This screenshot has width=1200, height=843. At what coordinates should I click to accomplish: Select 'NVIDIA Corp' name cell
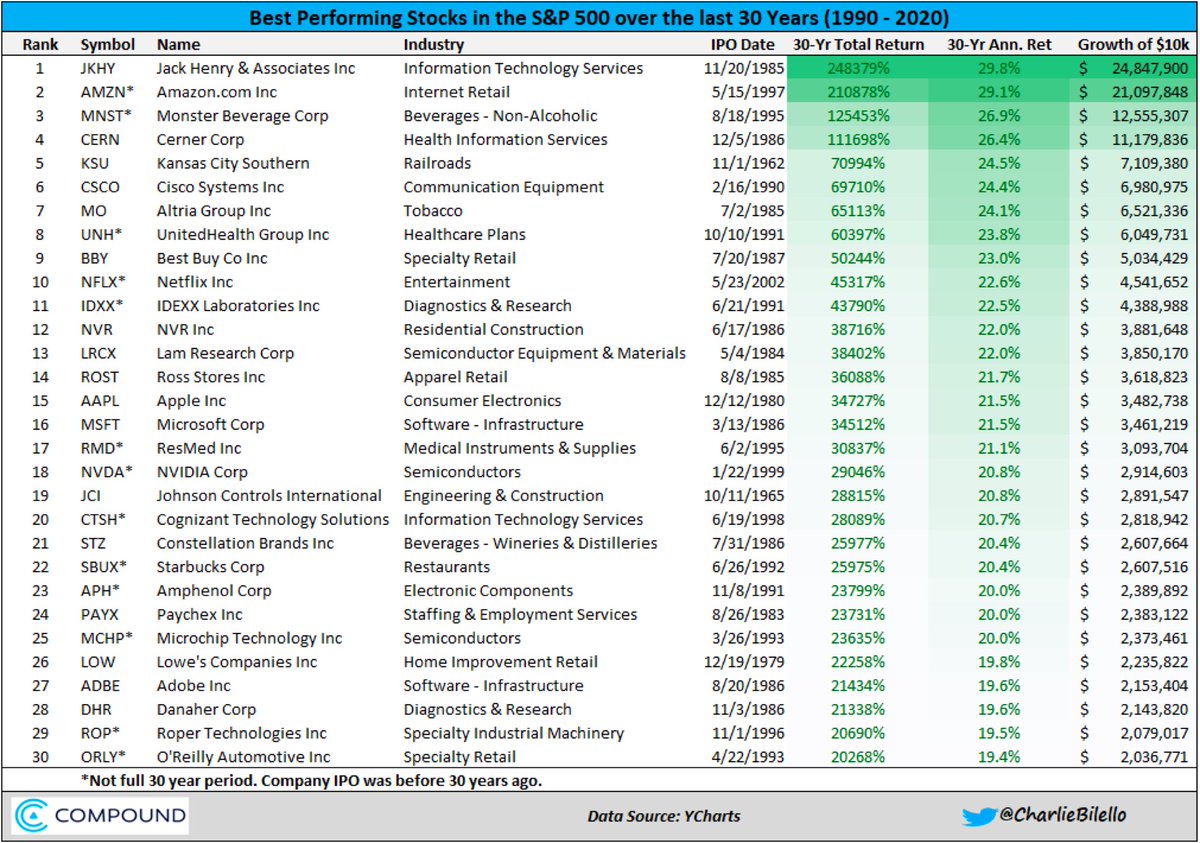coord(202,472)
